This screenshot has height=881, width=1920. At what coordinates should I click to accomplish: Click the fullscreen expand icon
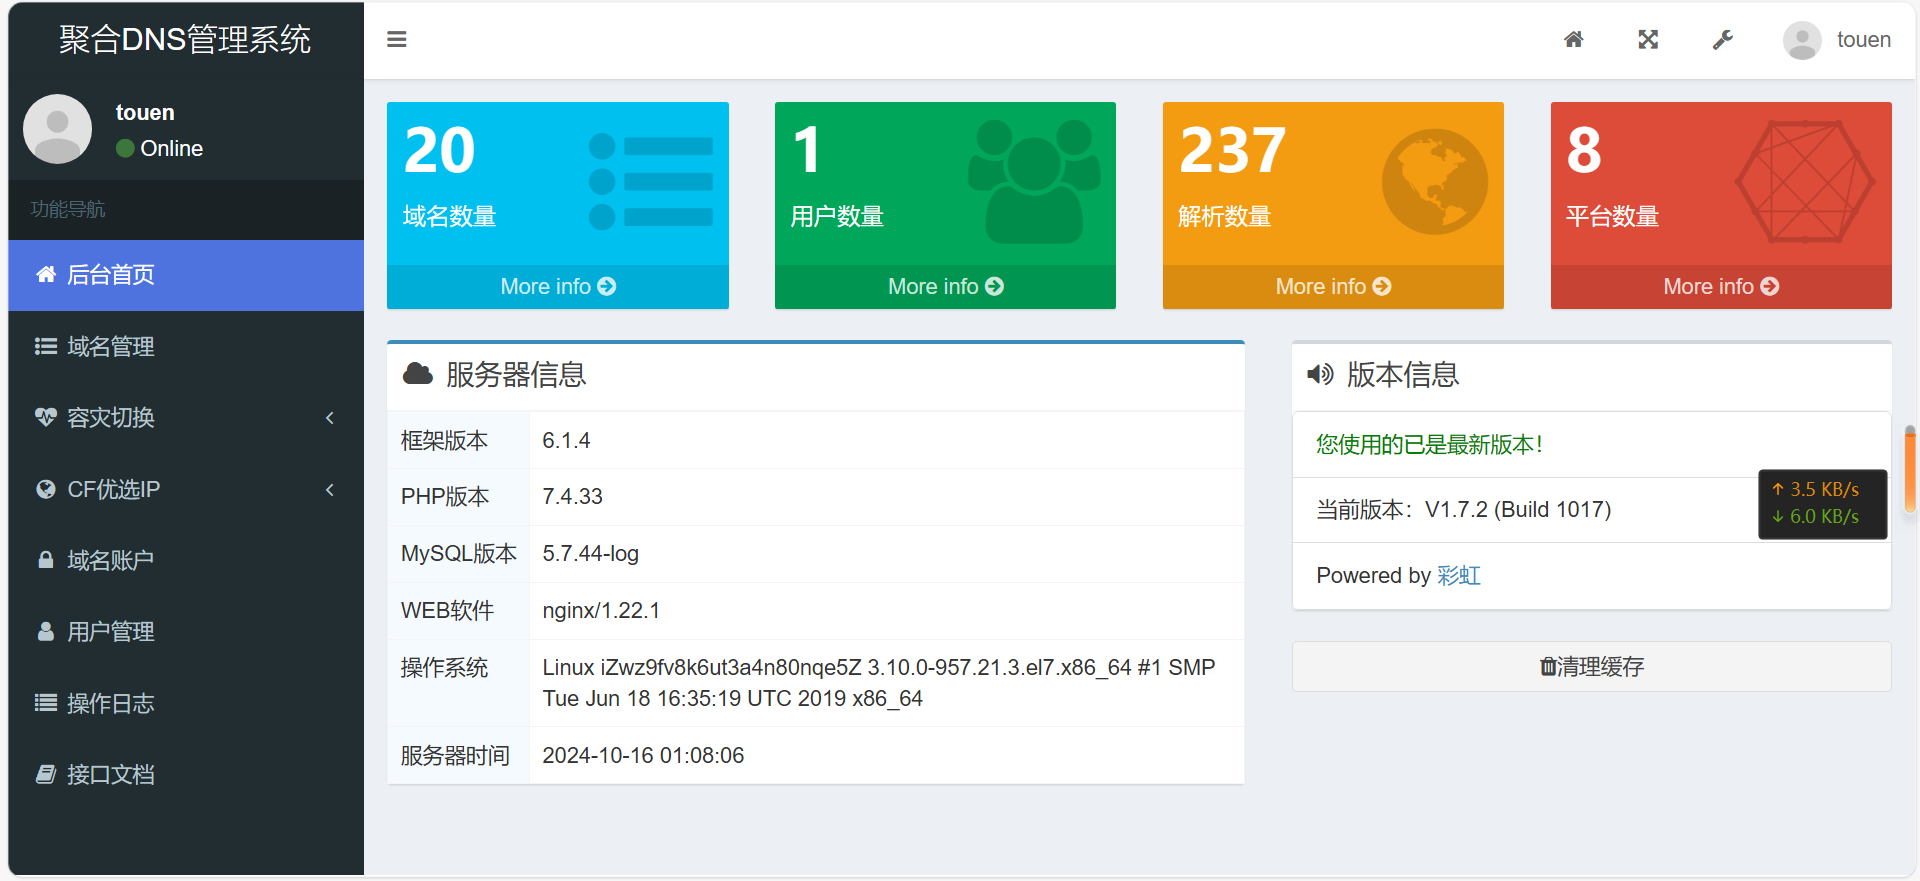point(1648,40)
